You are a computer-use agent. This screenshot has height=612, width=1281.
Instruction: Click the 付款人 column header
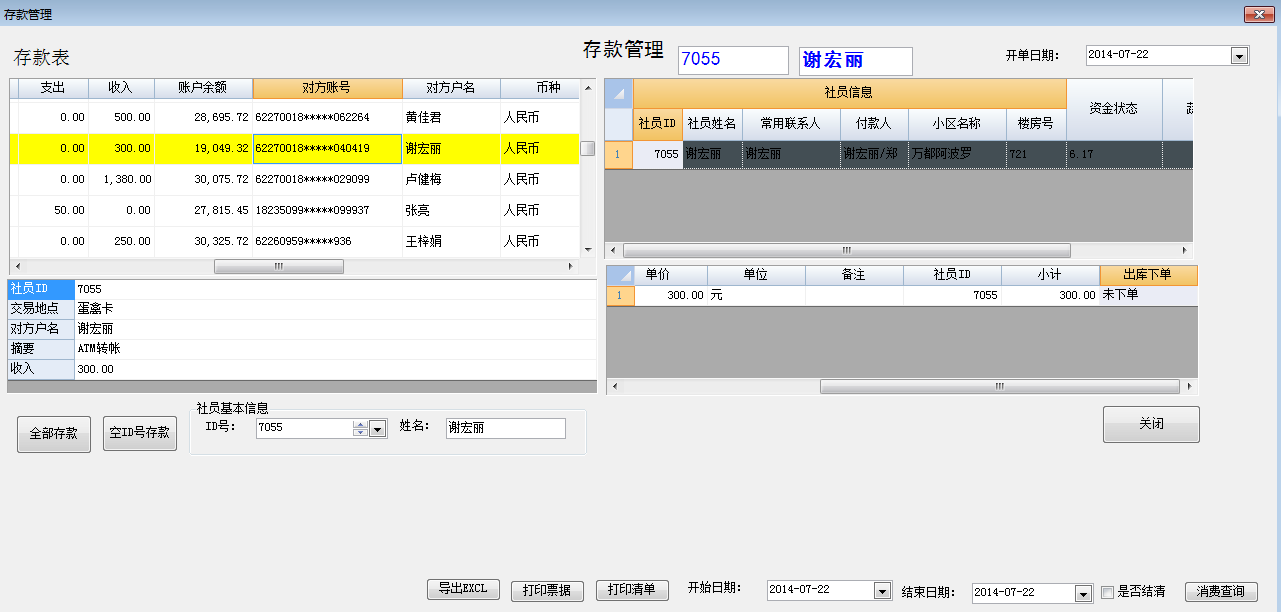tap(873, 123)
